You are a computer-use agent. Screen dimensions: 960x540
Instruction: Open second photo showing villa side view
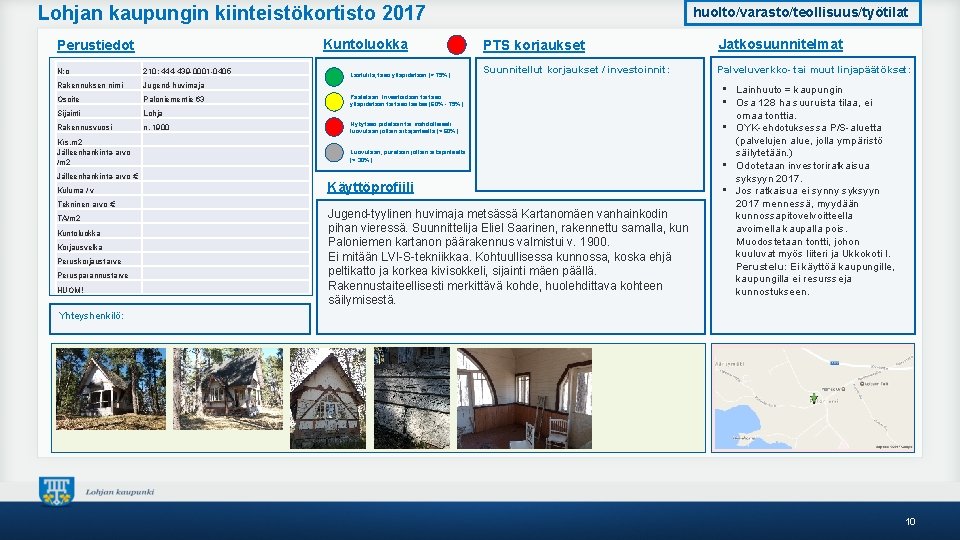click(228, 389)
